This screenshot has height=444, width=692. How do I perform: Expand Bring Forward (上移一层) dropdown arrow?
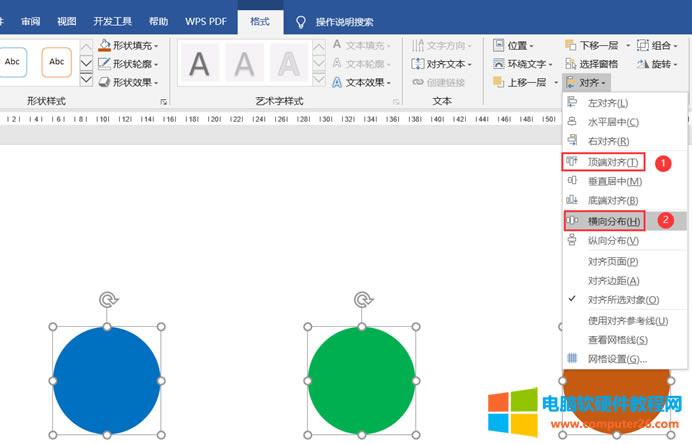point(556,82)
